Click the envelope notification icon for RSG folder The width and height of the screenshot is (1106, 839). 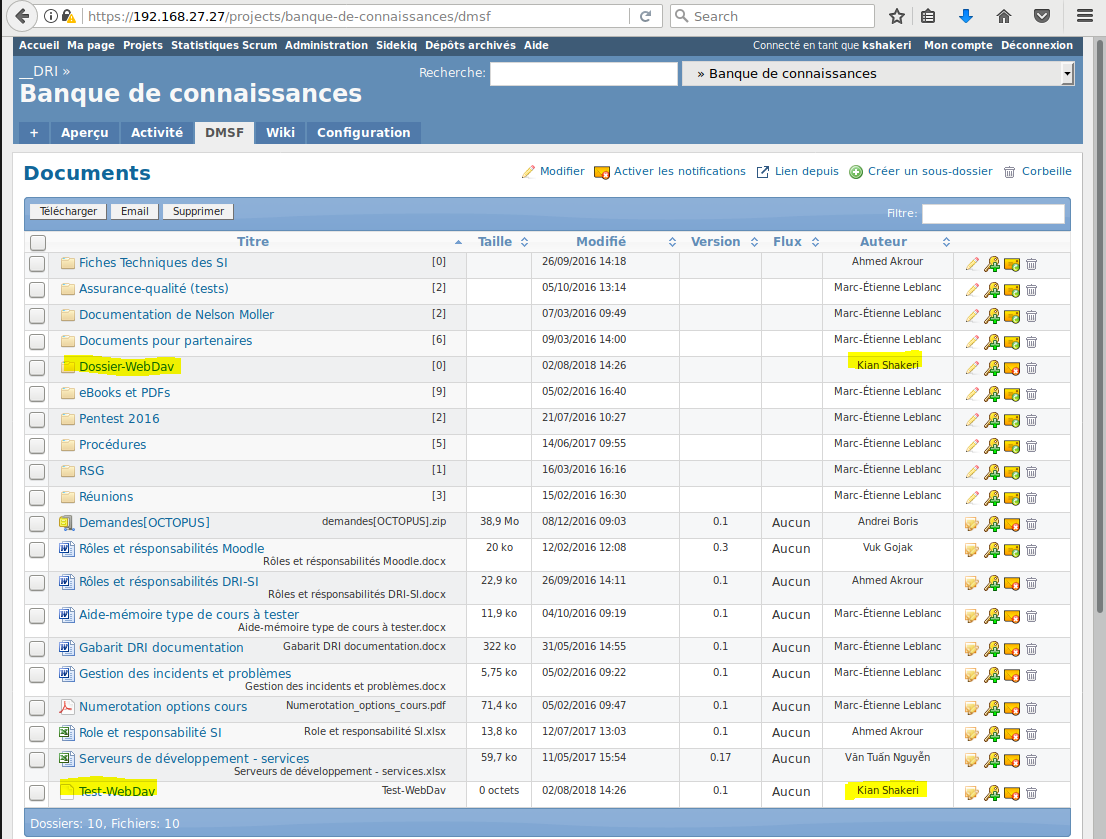[x=1012, y=472]
